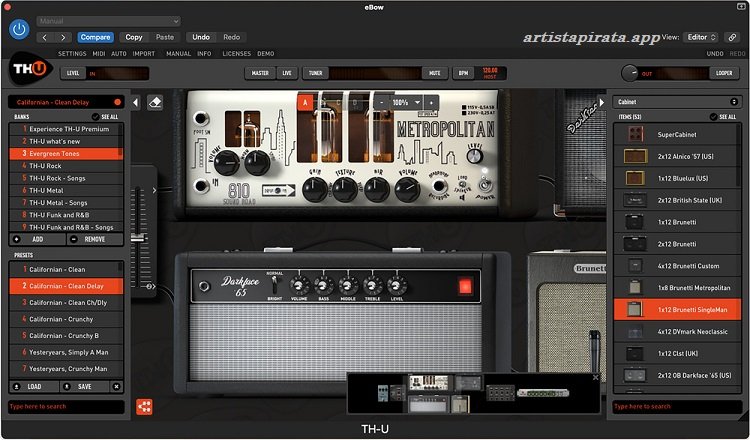Click zoom-in plus button above amp

431,103
